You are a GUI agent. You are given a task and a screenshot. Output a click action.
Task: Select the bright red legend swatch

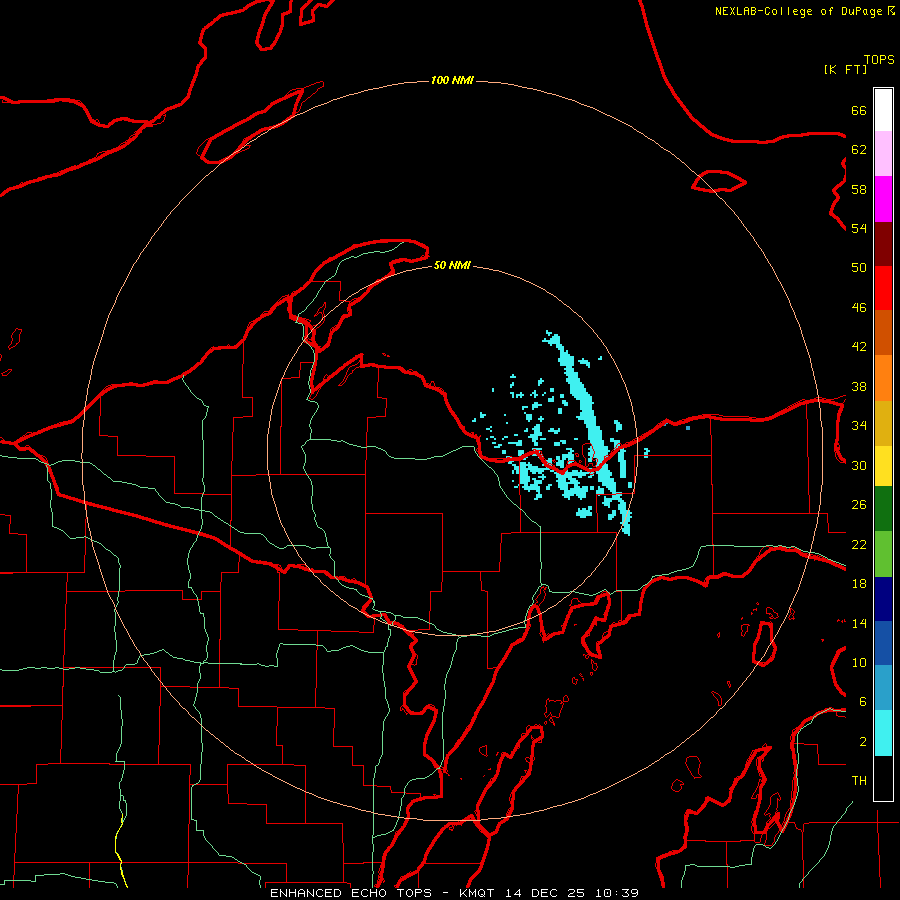pyautogui.click(x=883, y=288)
